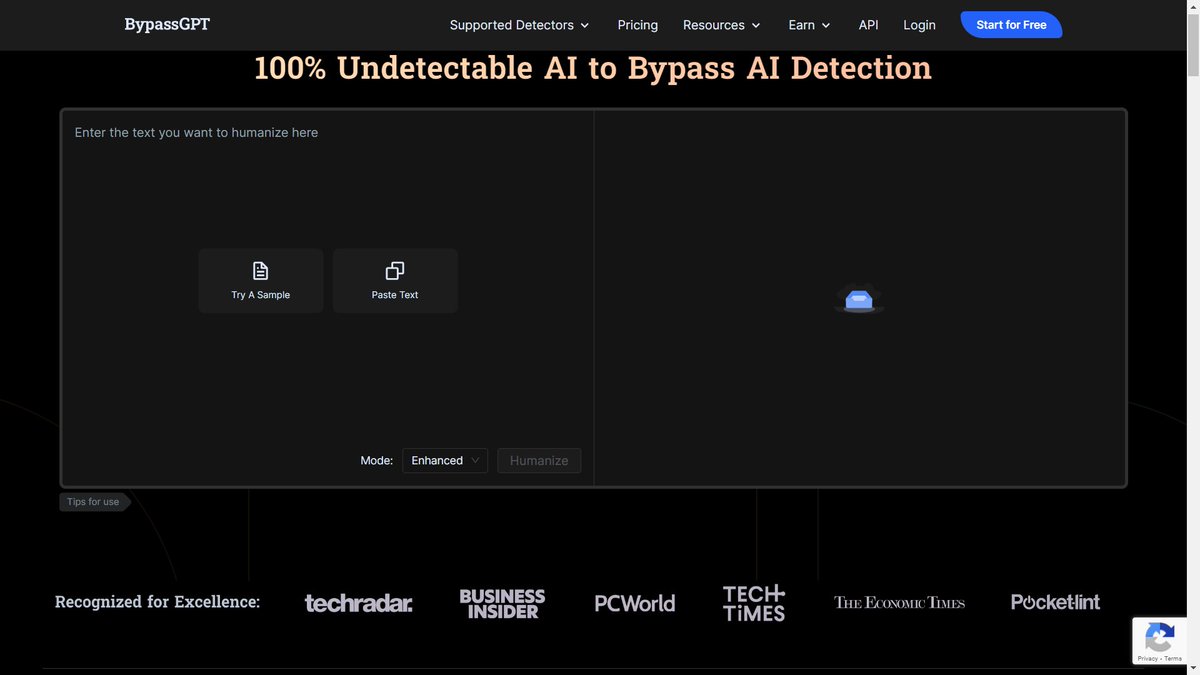Click the Try A Sample document icon
This screenshot has width=1200, height=675.
(260, 271)
